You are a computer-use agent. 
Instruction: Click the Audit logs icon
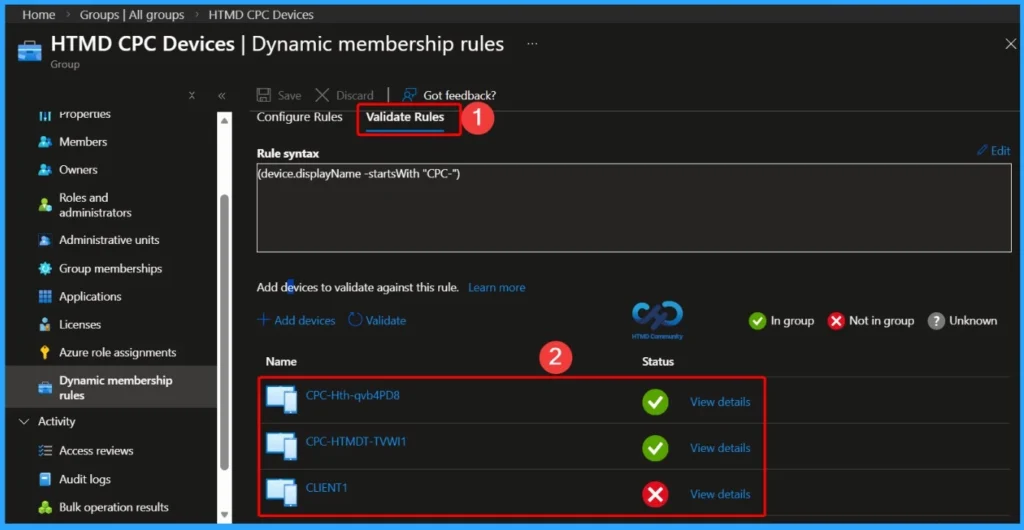point(45,479)
